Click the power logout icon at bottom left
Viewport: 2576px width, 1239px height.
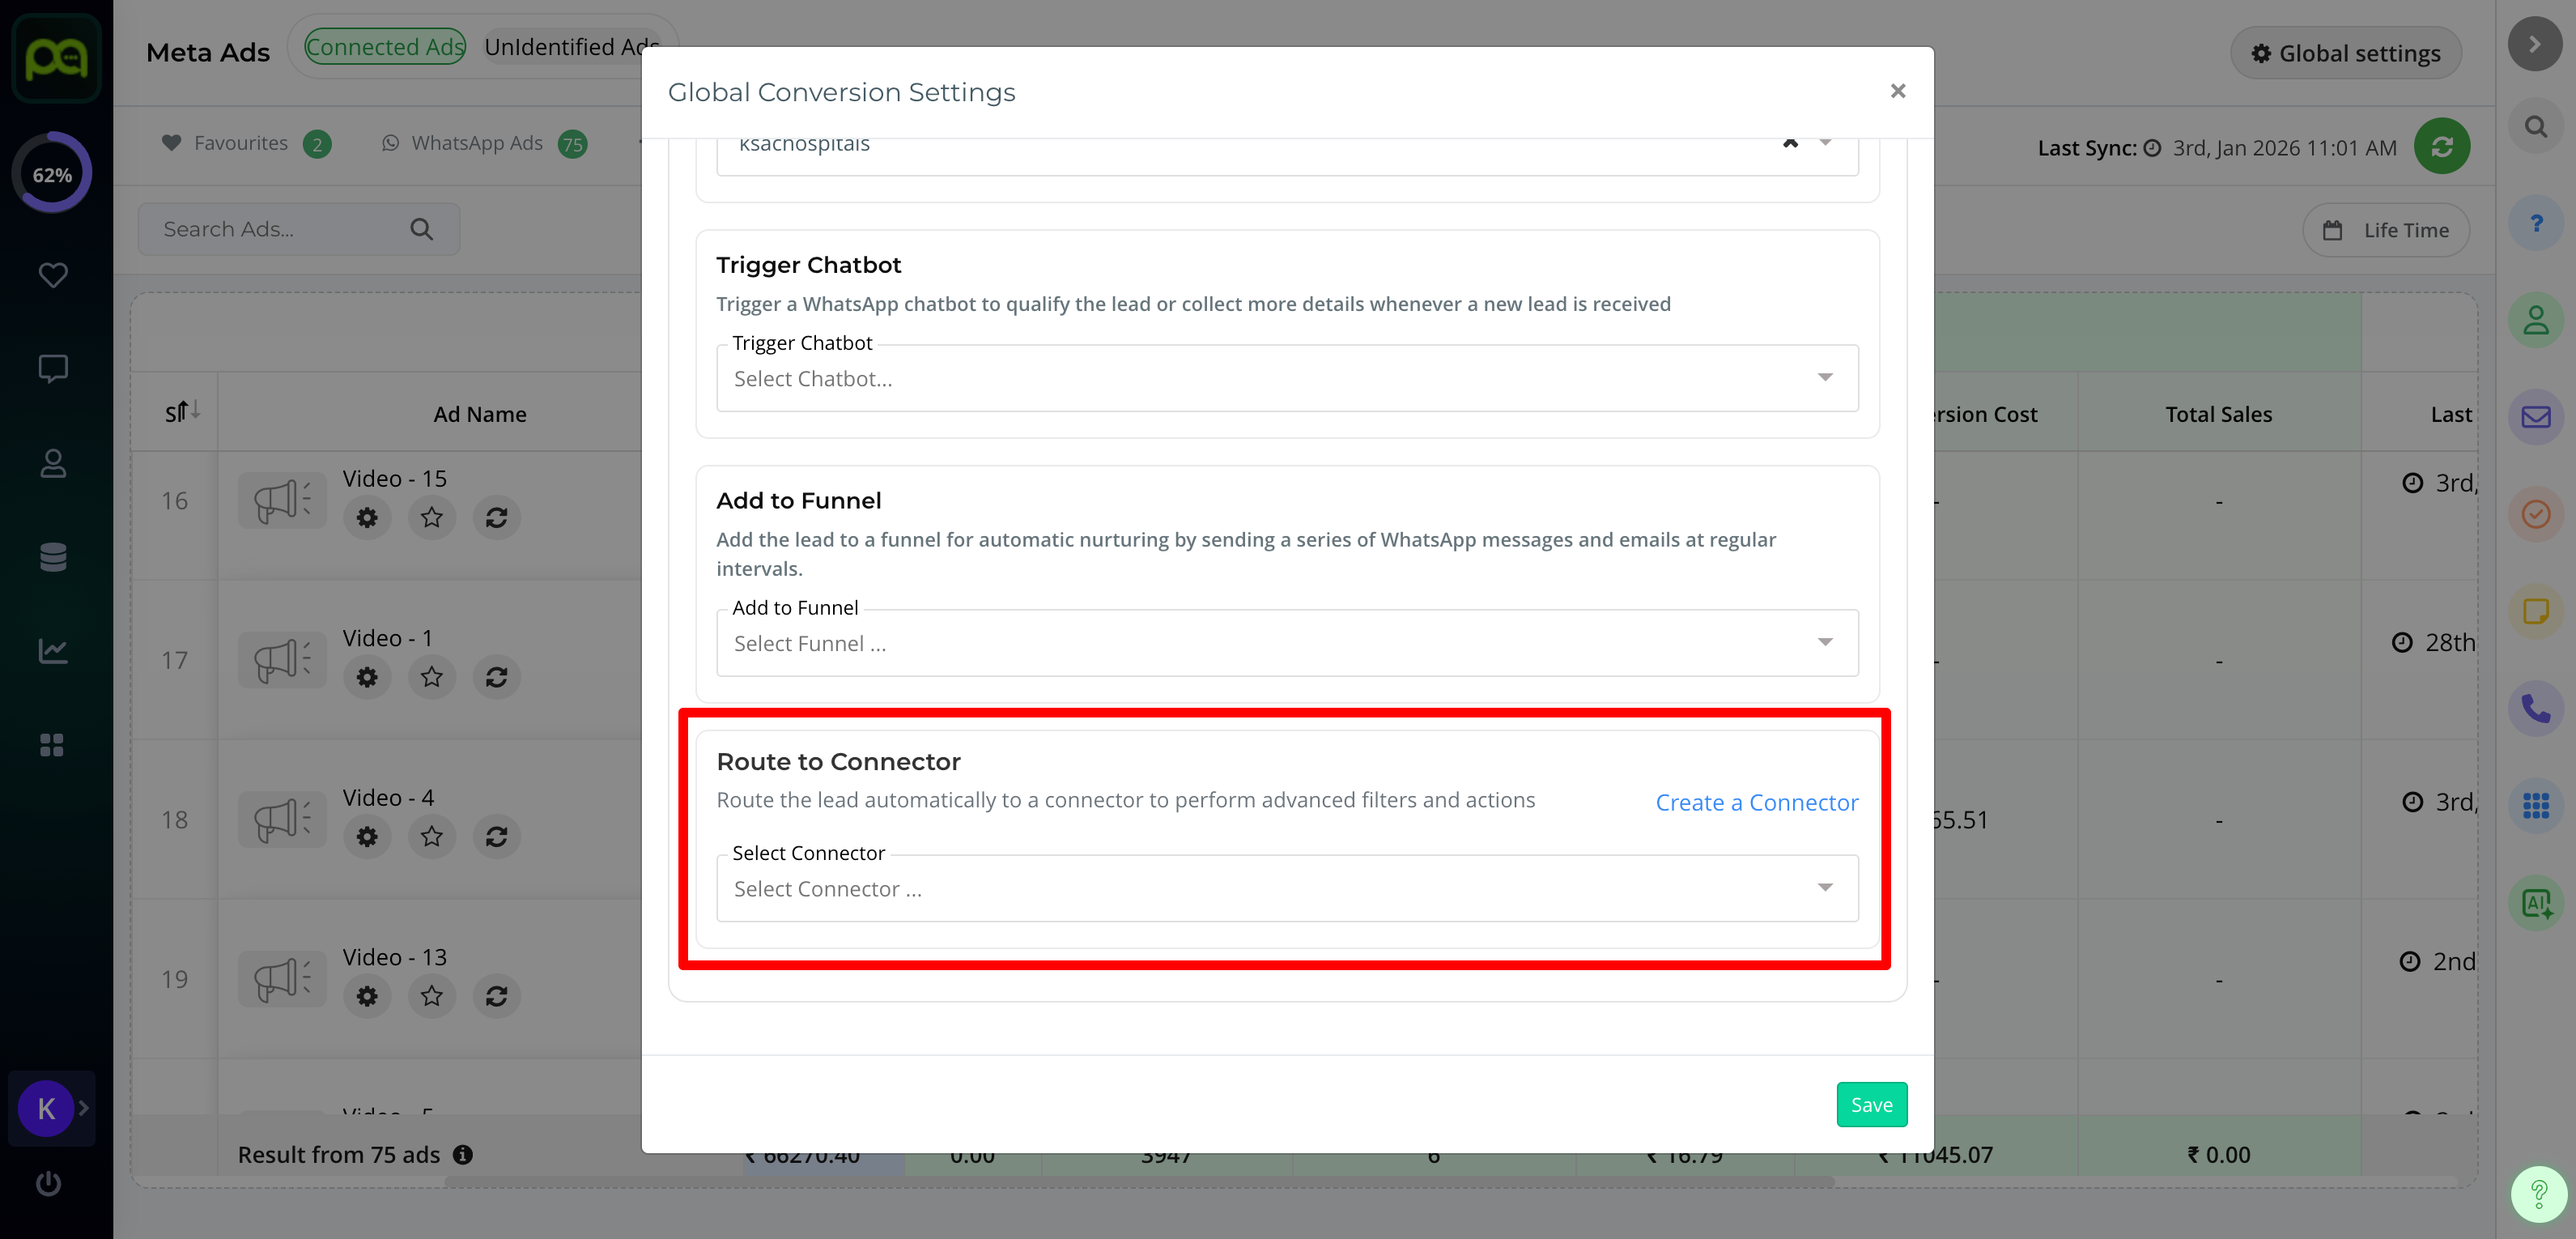[x=49, y=1184]
